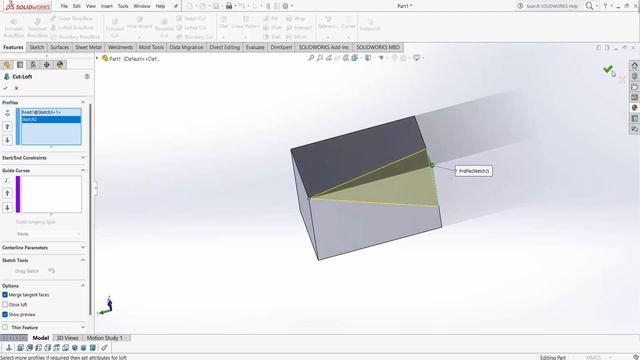
Task: Open the Cut-Loft panel help icon
Action: pos(87,76)
